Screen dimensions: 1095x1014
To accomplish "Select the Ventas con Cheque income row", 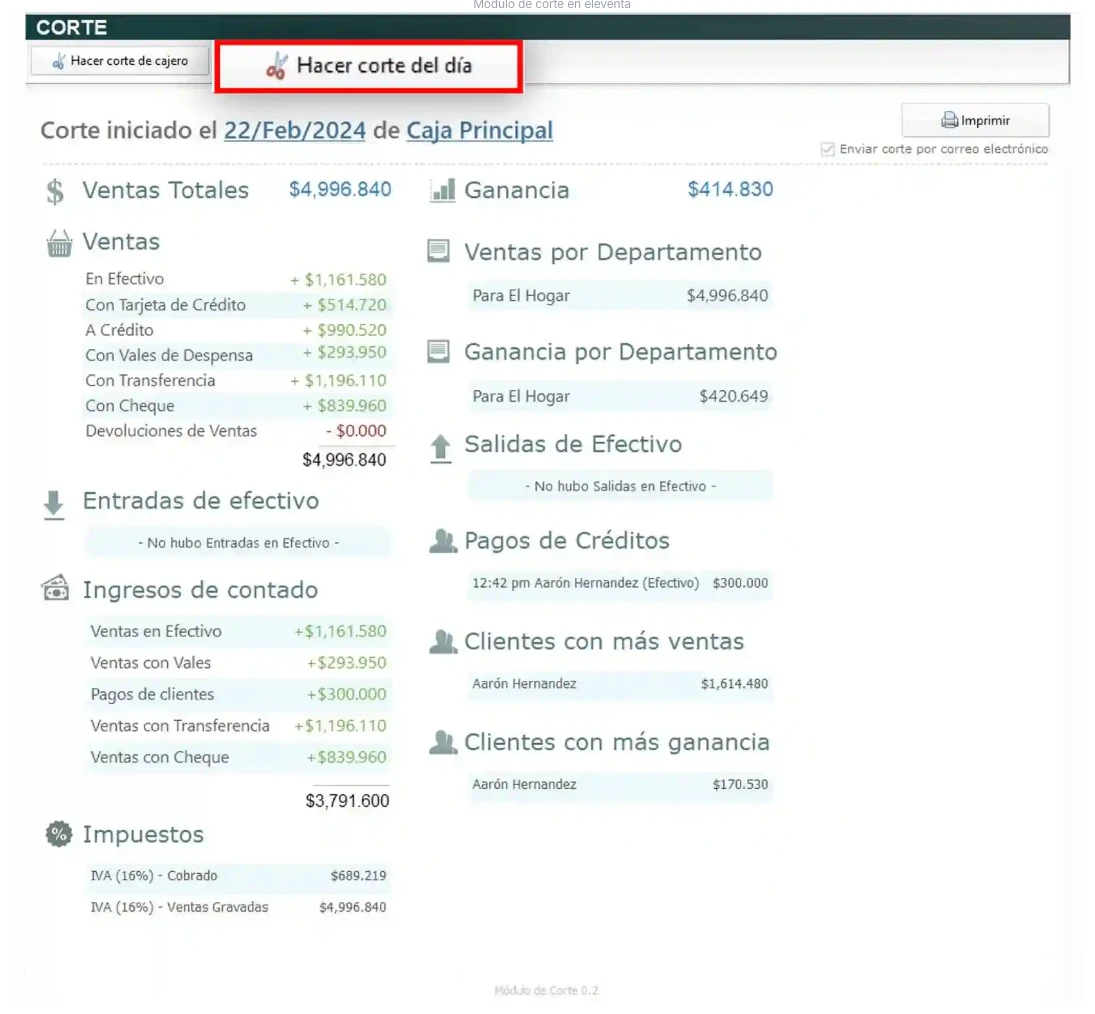I will pyautogui.click(x=237, y=757).
